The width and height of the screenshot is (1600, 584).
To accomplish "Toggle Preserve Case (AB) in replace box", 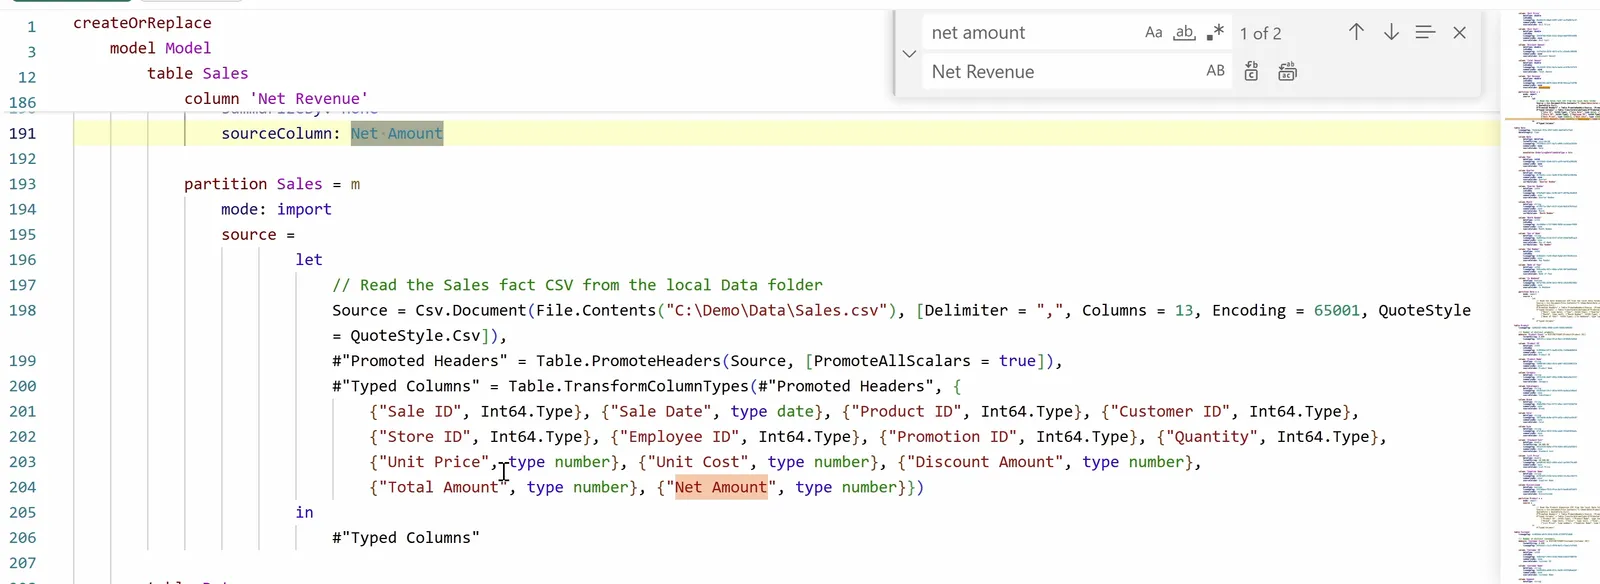I will (1215, 71).
